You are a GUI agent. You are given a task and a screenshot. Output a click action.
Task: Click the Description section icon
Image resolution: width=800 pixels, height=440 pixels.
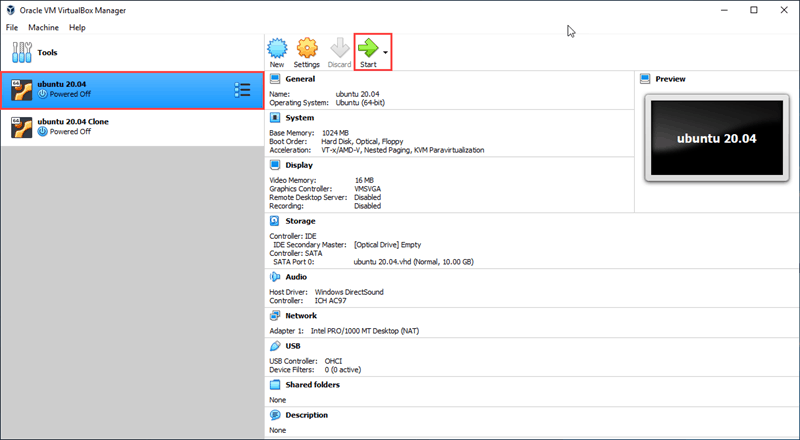point(275,414)
